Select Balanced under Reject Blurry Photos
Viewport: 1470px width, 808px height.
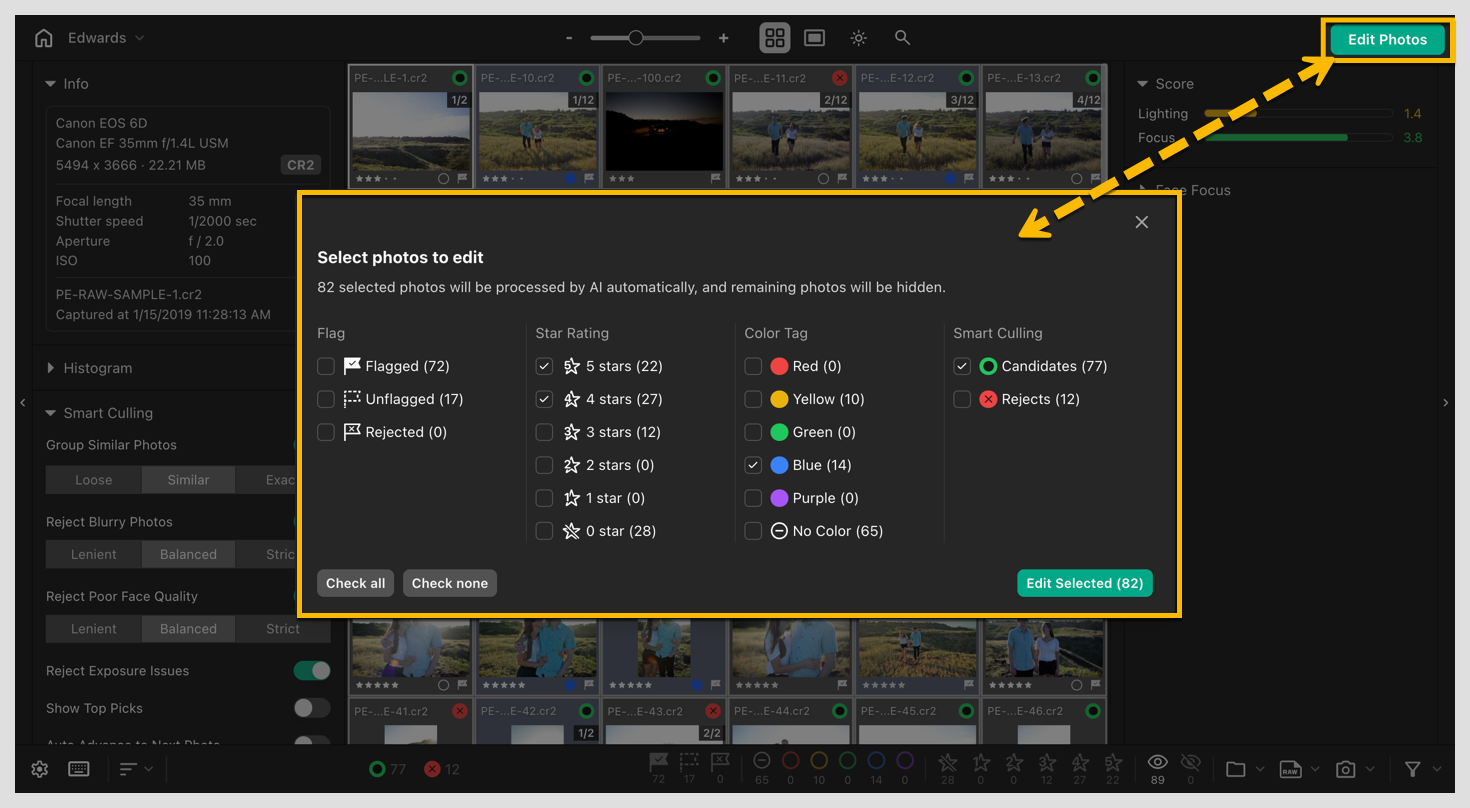point(188,554)
